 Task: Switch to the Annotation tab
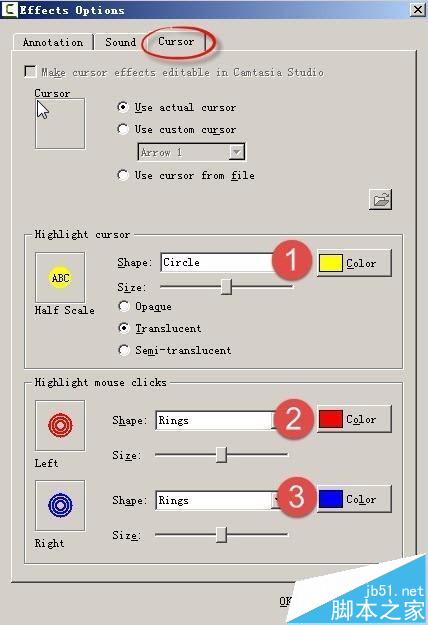[53, 42]
